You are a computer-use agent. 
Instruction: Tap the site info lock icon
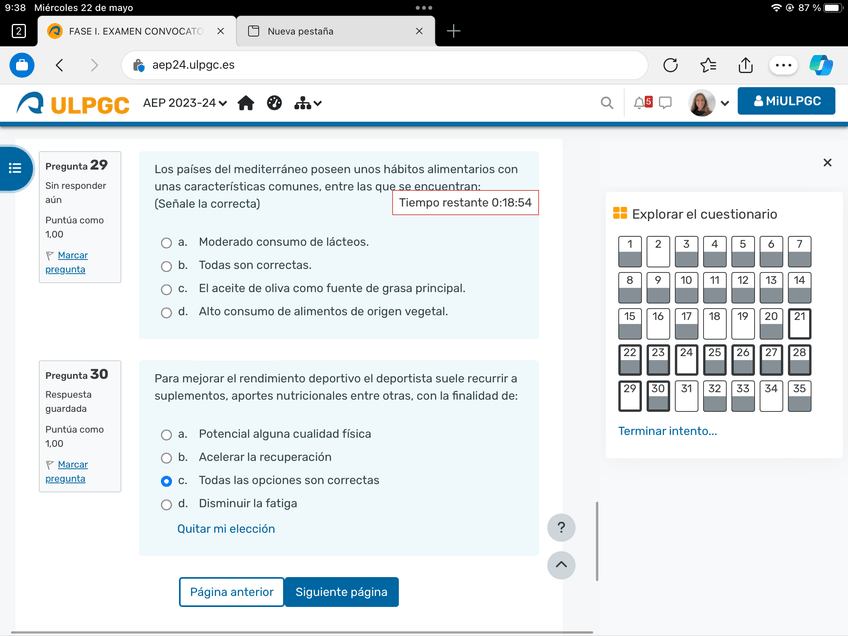[x=138, y=65]
